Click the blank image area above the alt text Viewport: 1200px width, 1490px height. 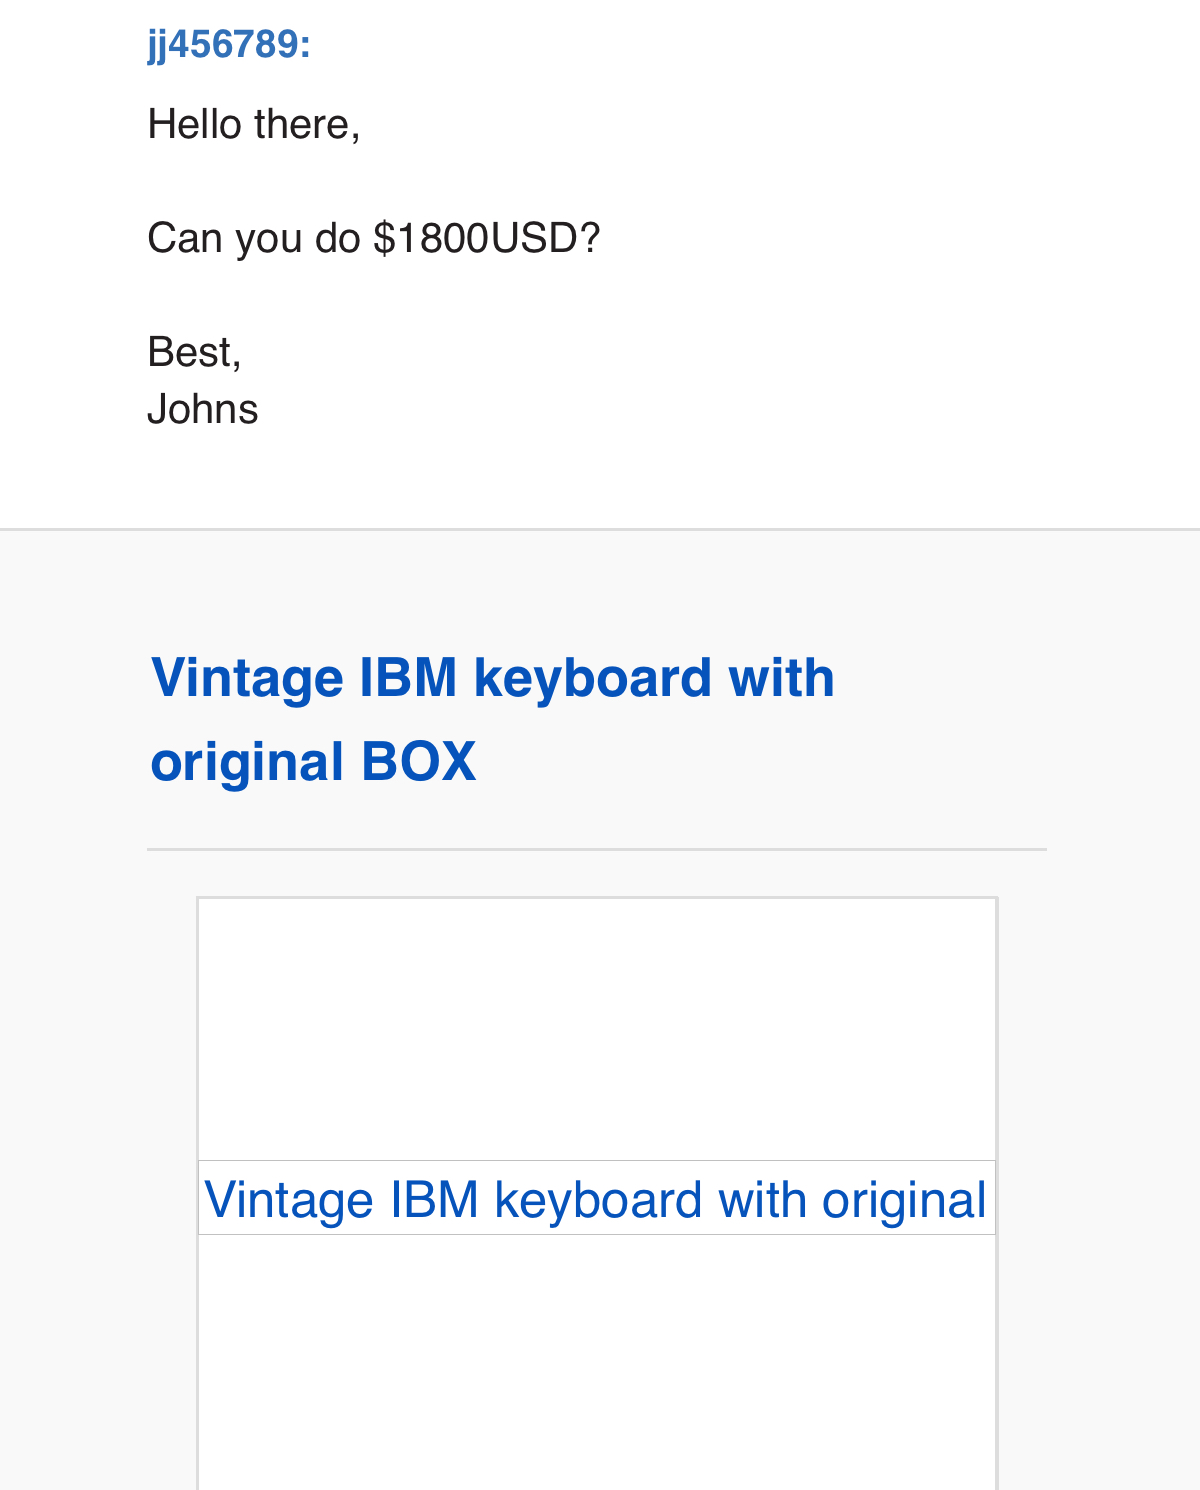coord(597,1030)
